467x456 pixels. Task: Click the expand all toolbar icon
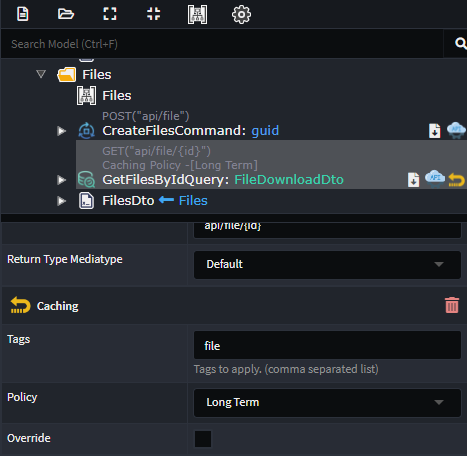[x=110, y=14]
